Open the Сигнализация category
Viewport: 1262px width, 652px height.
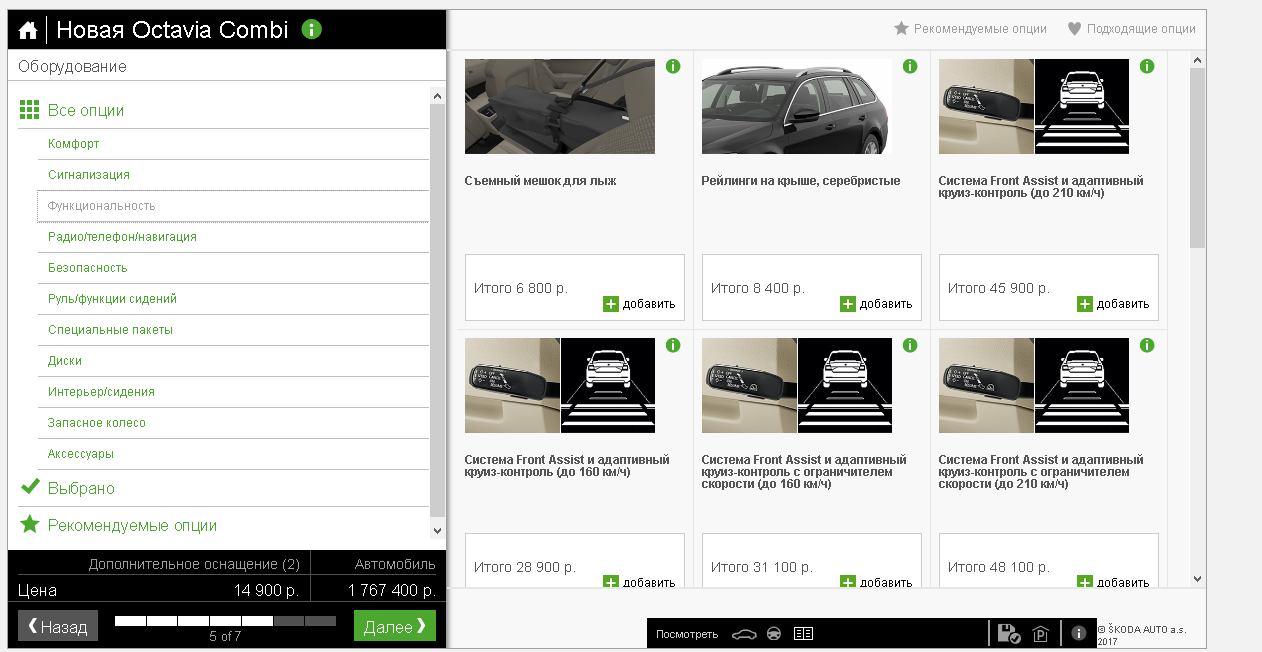click(x=233, y=175)
